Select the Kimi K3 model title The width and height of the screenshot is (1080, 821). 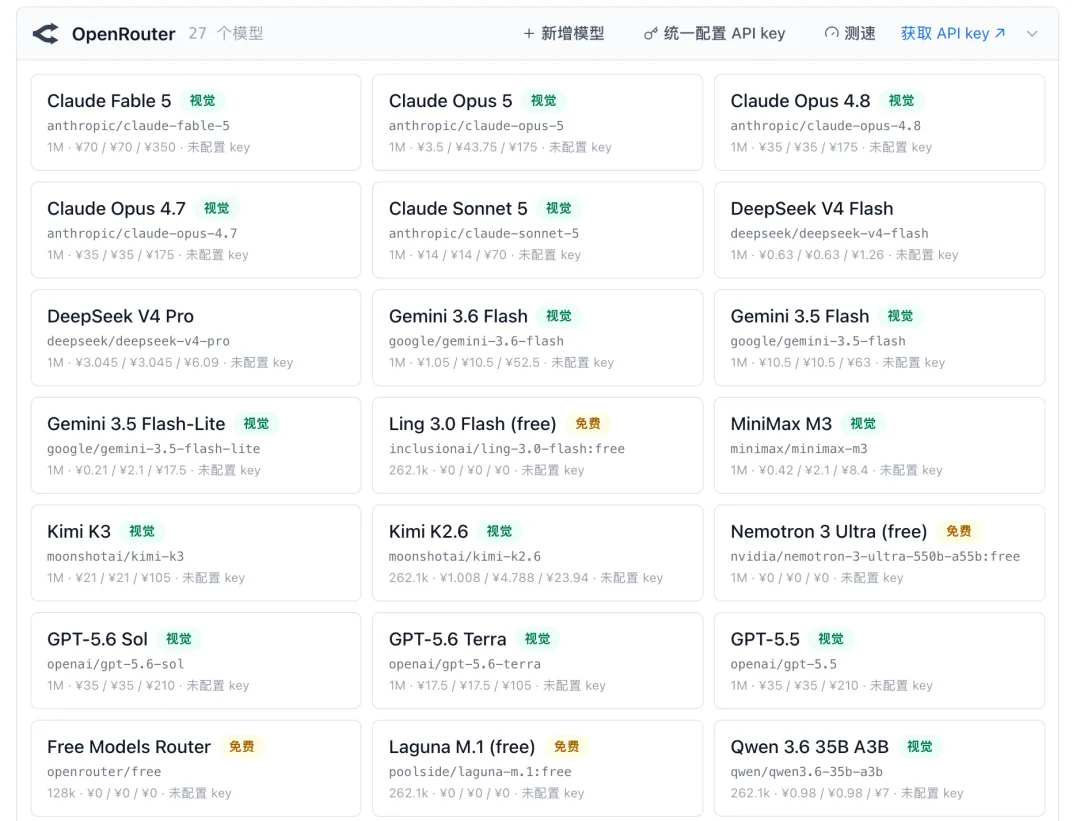pyautogui.click(x=79, y=532)
